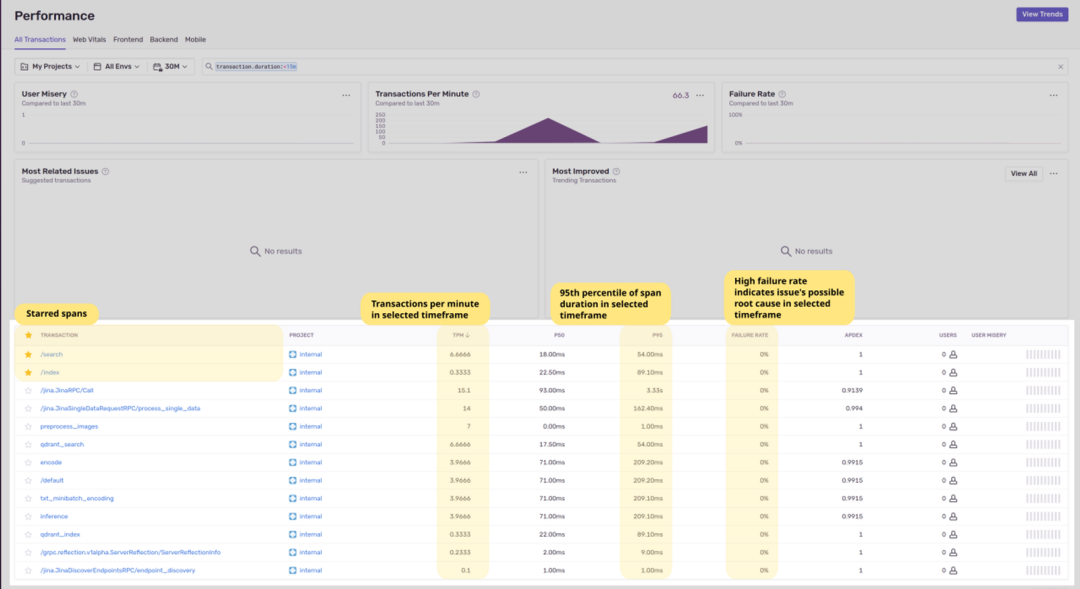This screenshot has height=589, width=1080.
Task: Sort by Users column header
Action: click(948, 335)
